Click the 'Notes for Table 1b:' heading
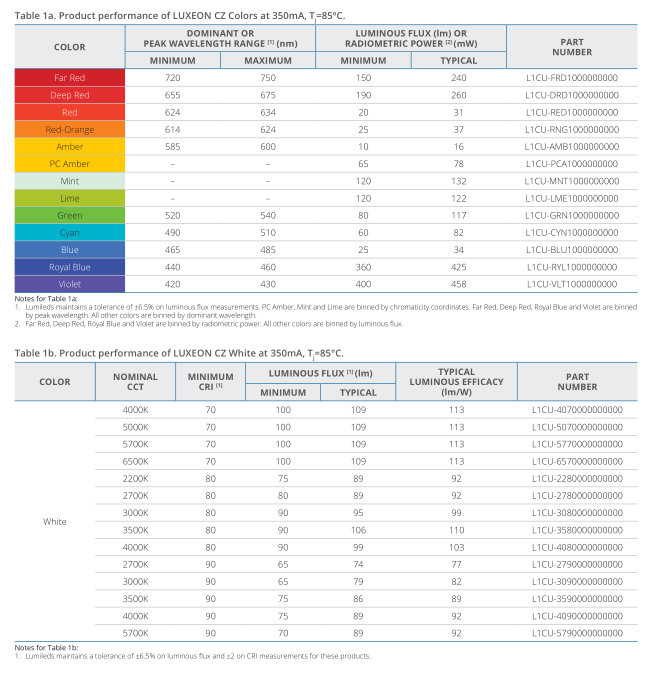The height and width of the screenshot is (679, 658). tap(46, 648)
